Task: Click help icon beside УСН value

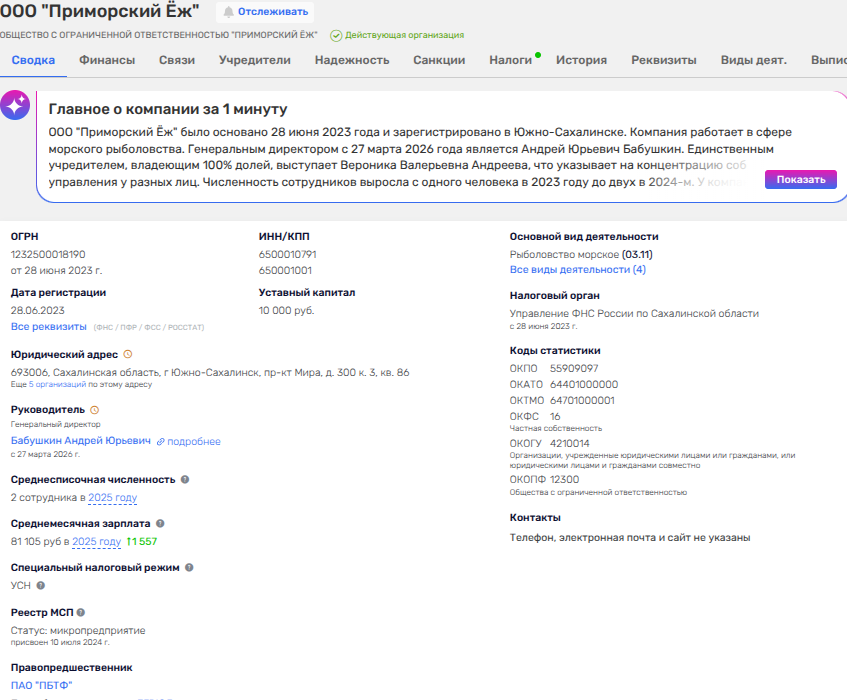Action: click(x=41, y=586)
